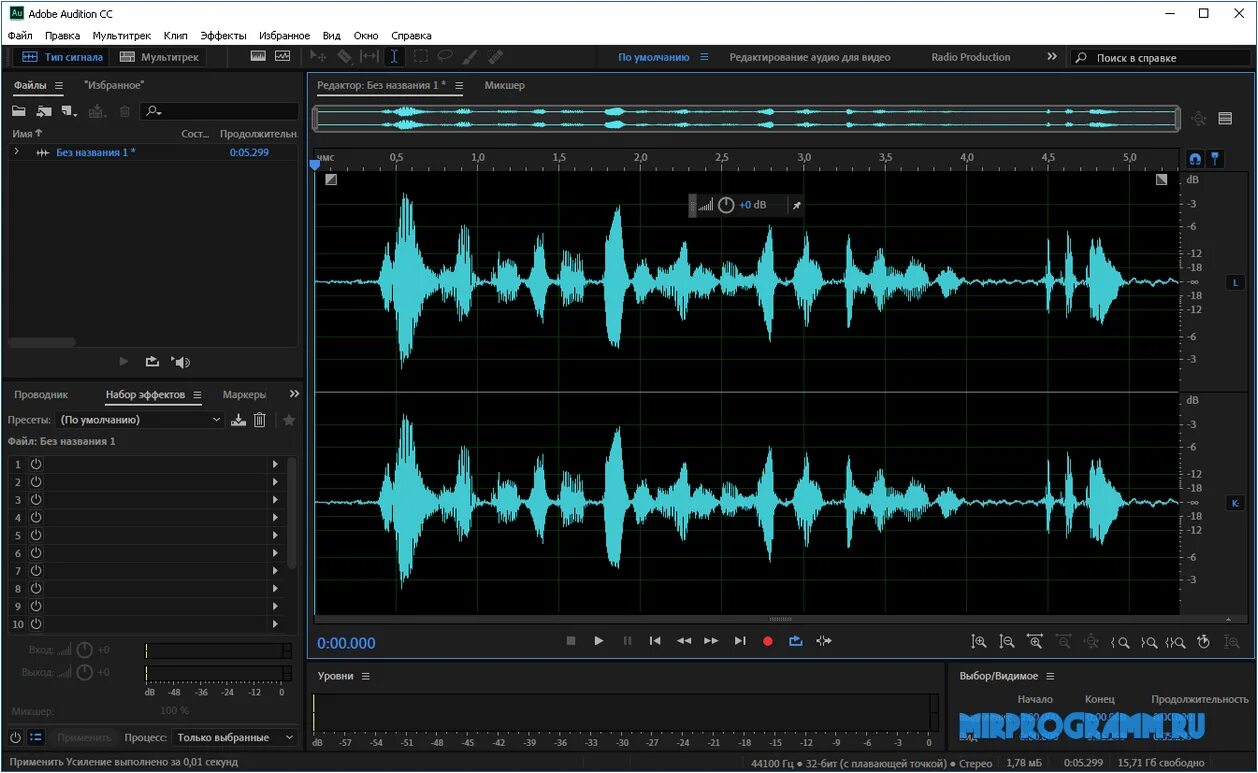Open the Эффекты menu
1258x773 pixels.
(224, 35)
